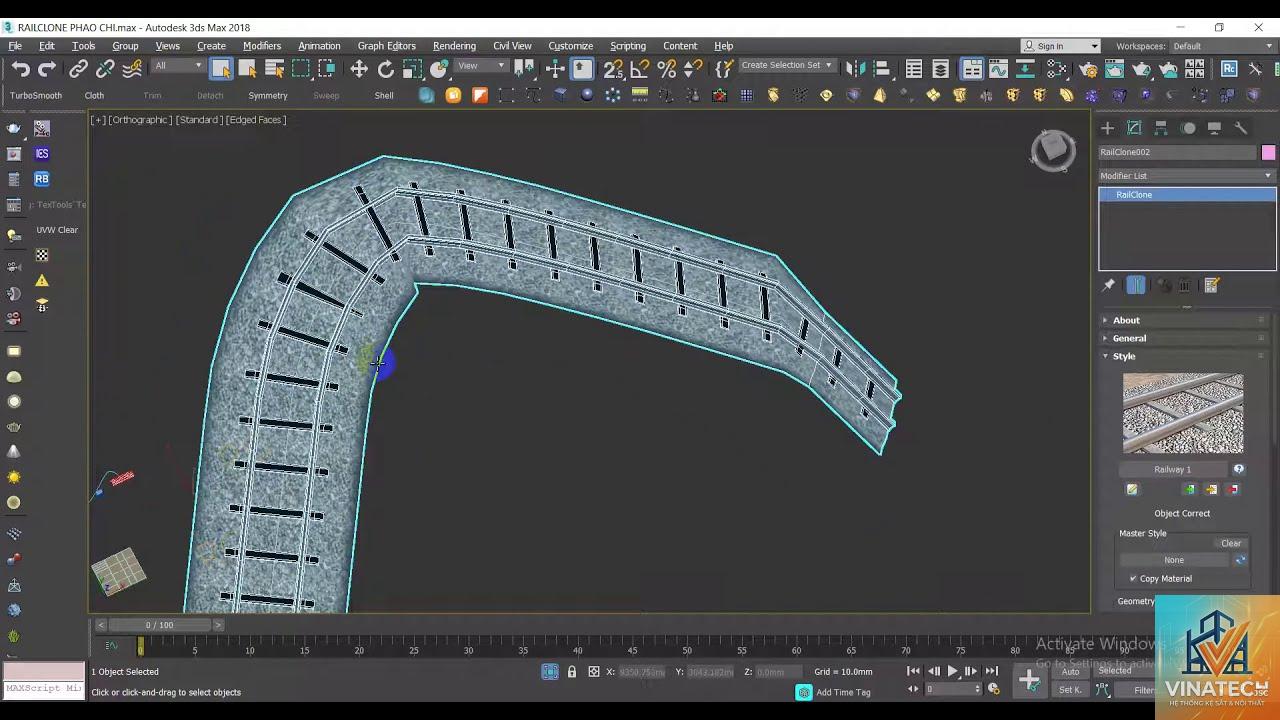Open the Customize menu
This screenshot has height=720, width=1280.
[x=571, y=46]
